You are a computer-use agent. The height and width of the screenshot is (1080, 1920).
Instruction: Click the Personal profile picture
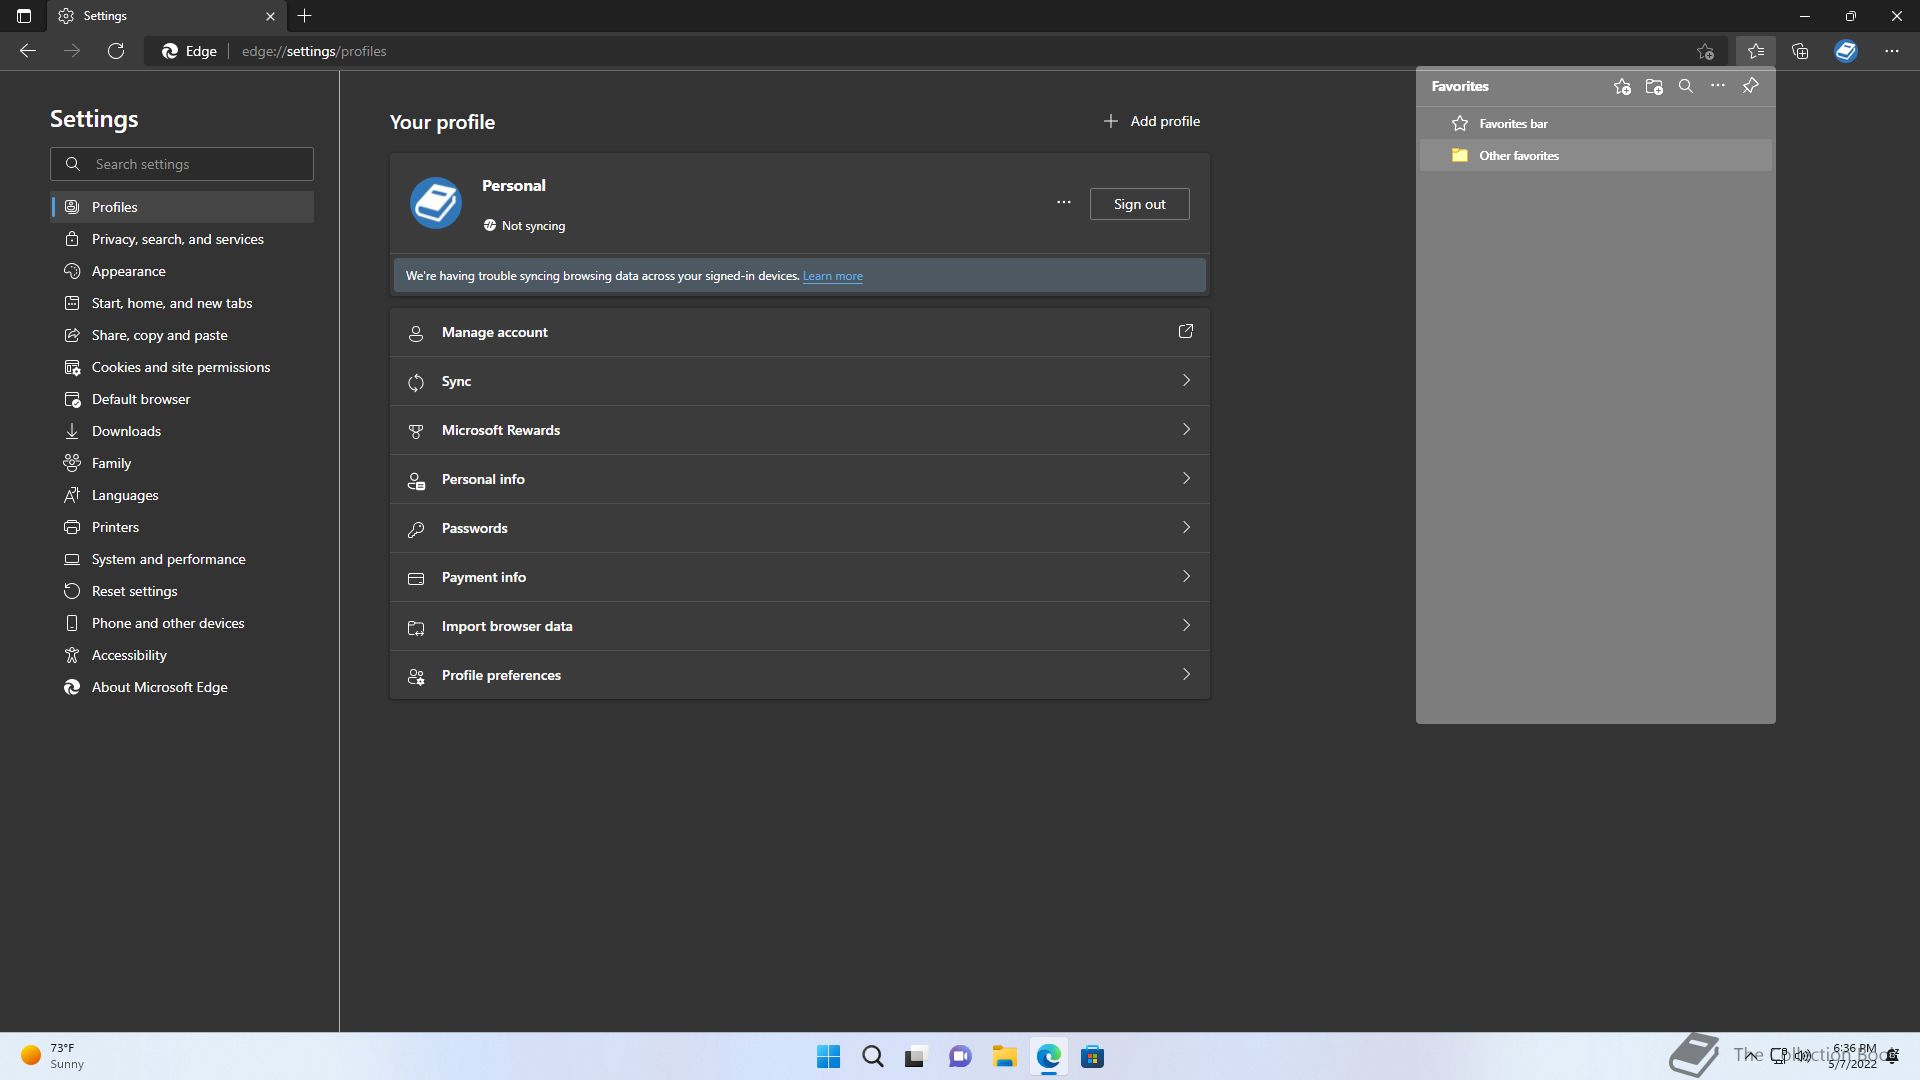[436, 203]
